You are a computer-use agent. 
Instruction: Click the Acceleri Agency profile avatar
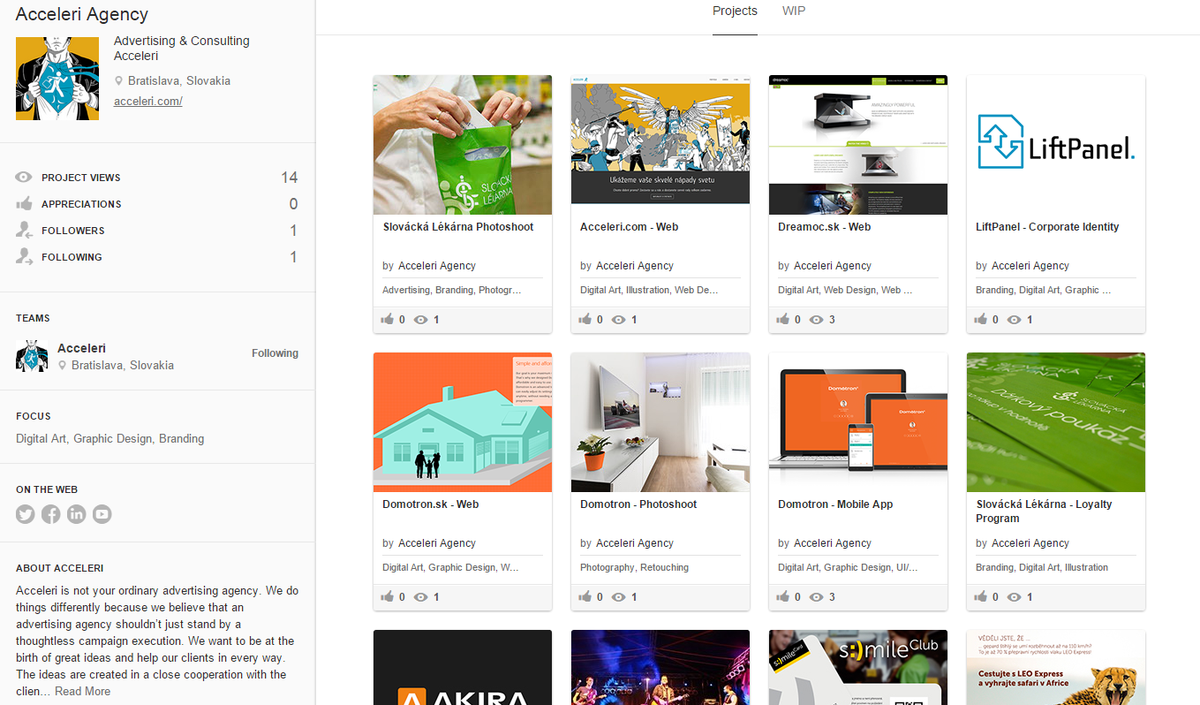click(57, 79)
